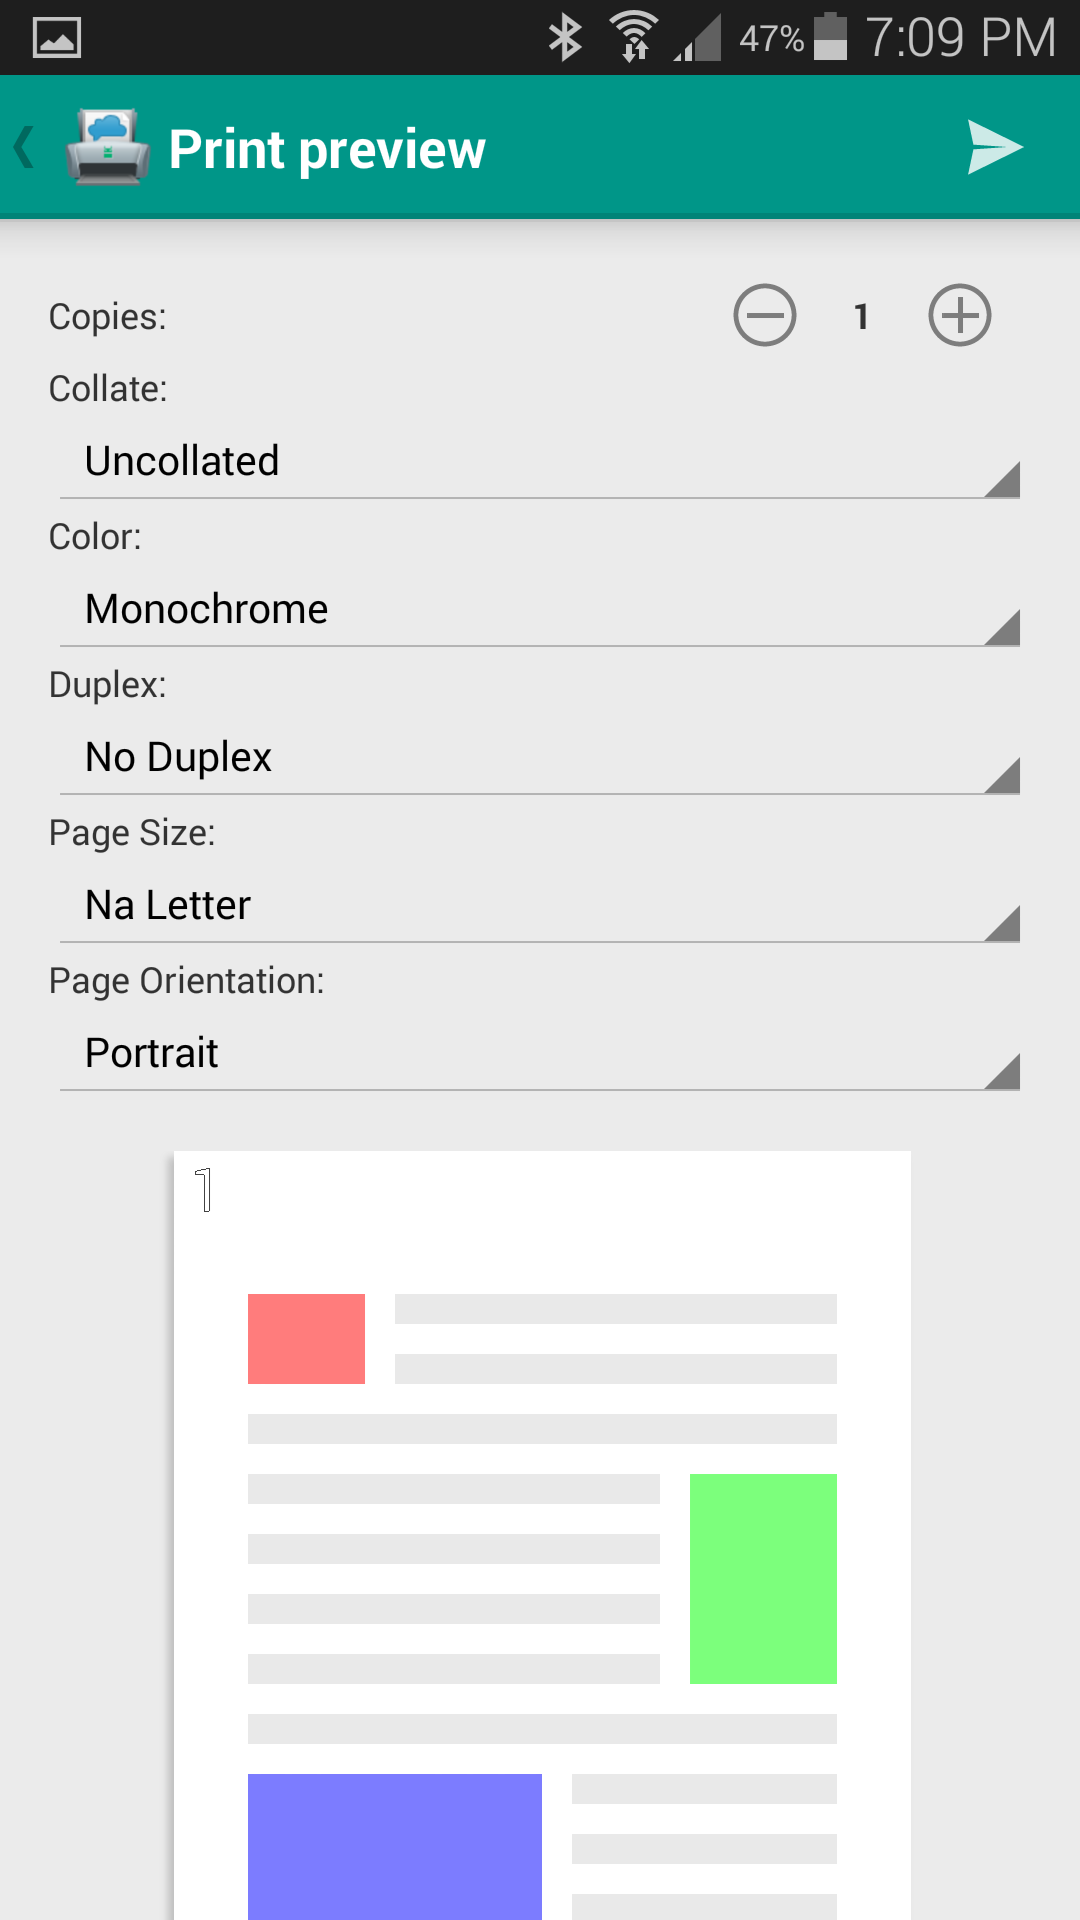Tap the Bluetooth status bar icon
The width and height of the screenshot is (1080, 1920).
565,38
